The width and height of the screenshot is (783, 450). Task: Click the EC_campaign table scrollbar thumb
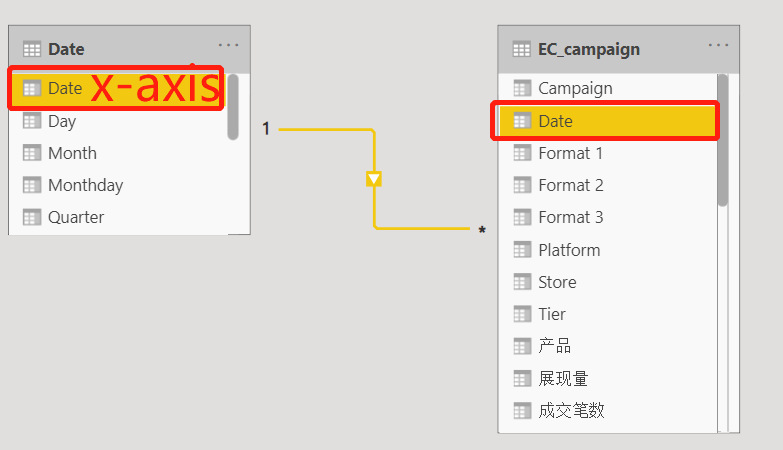tap(723, 140)
